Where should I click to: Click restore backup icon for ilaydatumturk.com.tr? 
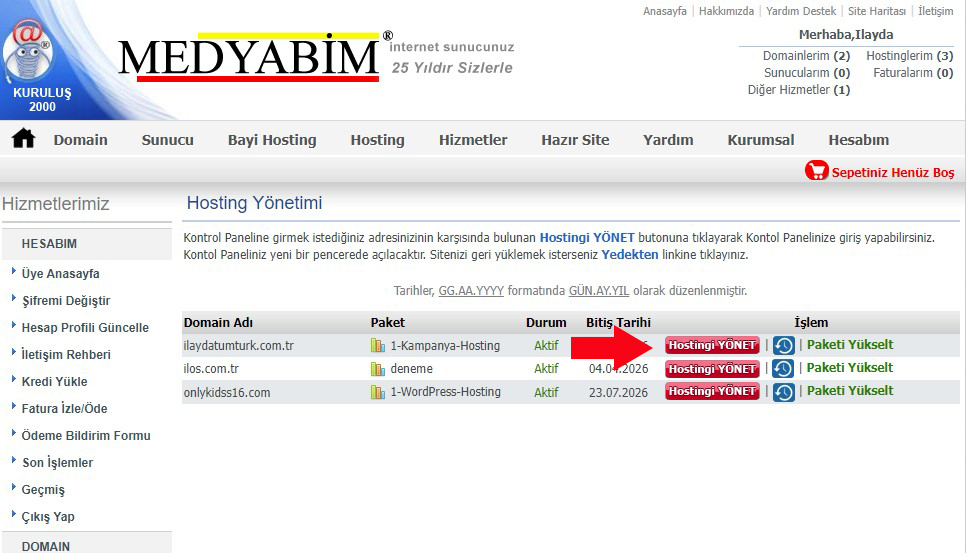[784, 345]
